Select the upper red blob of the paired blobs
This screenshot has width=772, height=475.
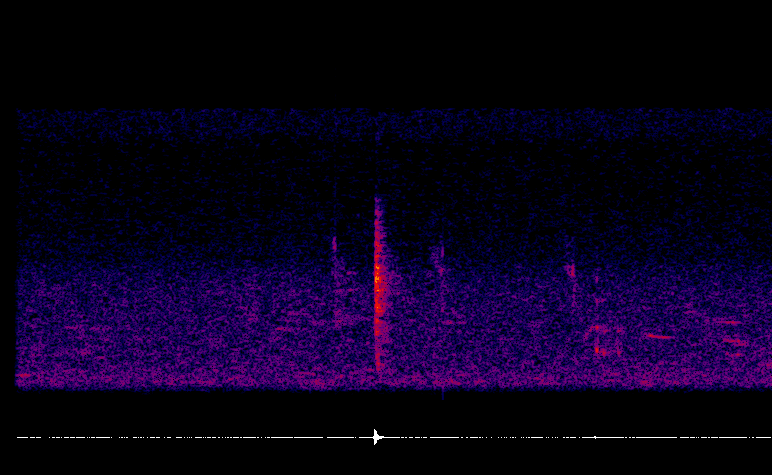click(597, 327)
